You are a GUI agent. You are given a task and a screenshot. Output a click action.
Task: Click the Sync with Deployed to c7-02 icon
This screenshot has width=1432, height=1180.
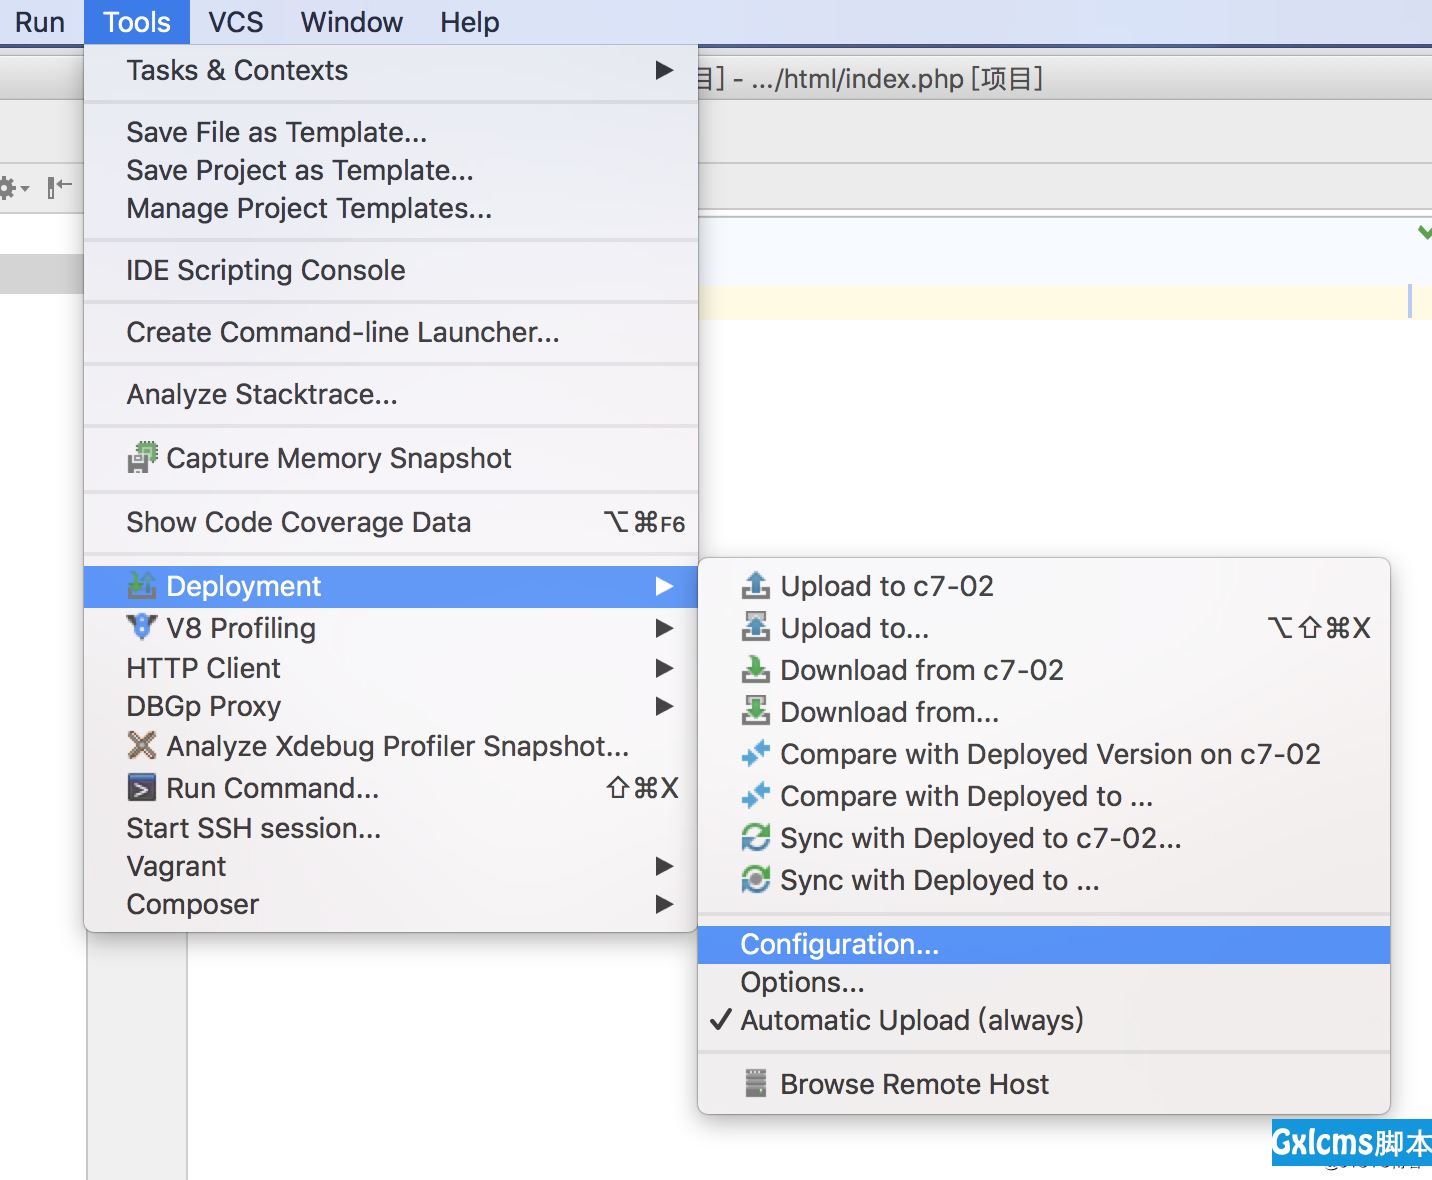(x=755, y=837)
